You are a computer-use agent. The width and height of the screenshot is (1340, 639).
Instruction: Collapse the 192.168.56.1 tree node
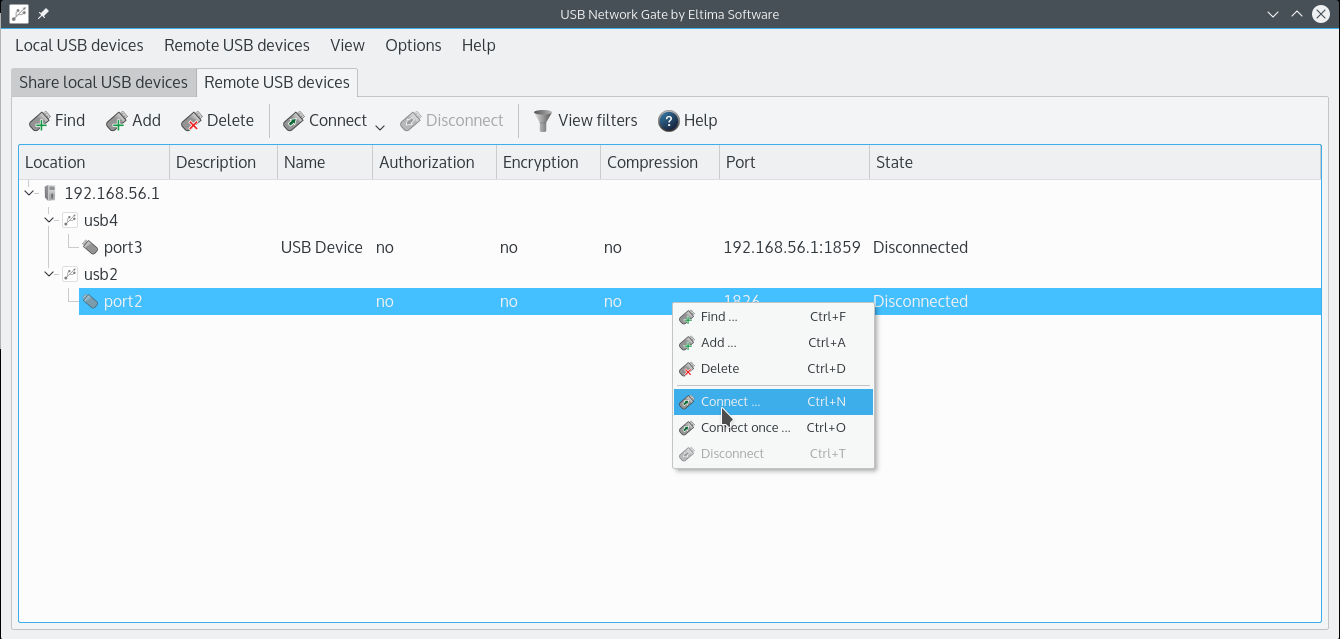30,193
